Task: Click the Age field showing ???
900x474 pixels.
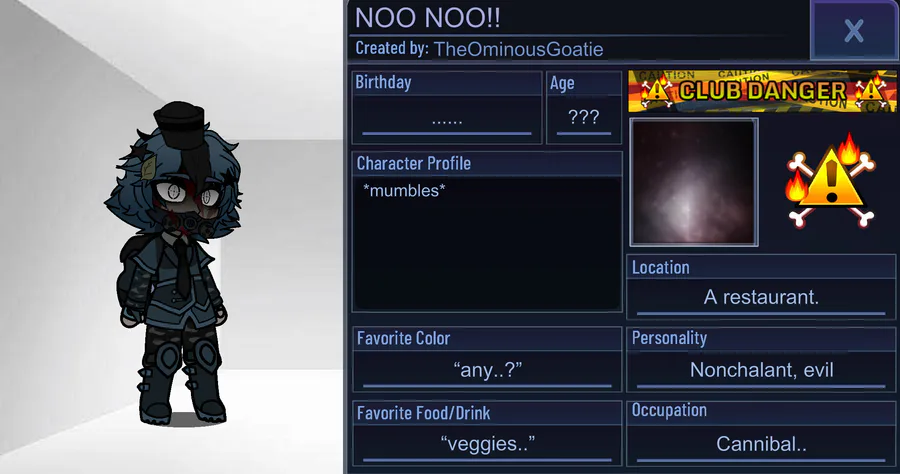Action: pos(584,118)
